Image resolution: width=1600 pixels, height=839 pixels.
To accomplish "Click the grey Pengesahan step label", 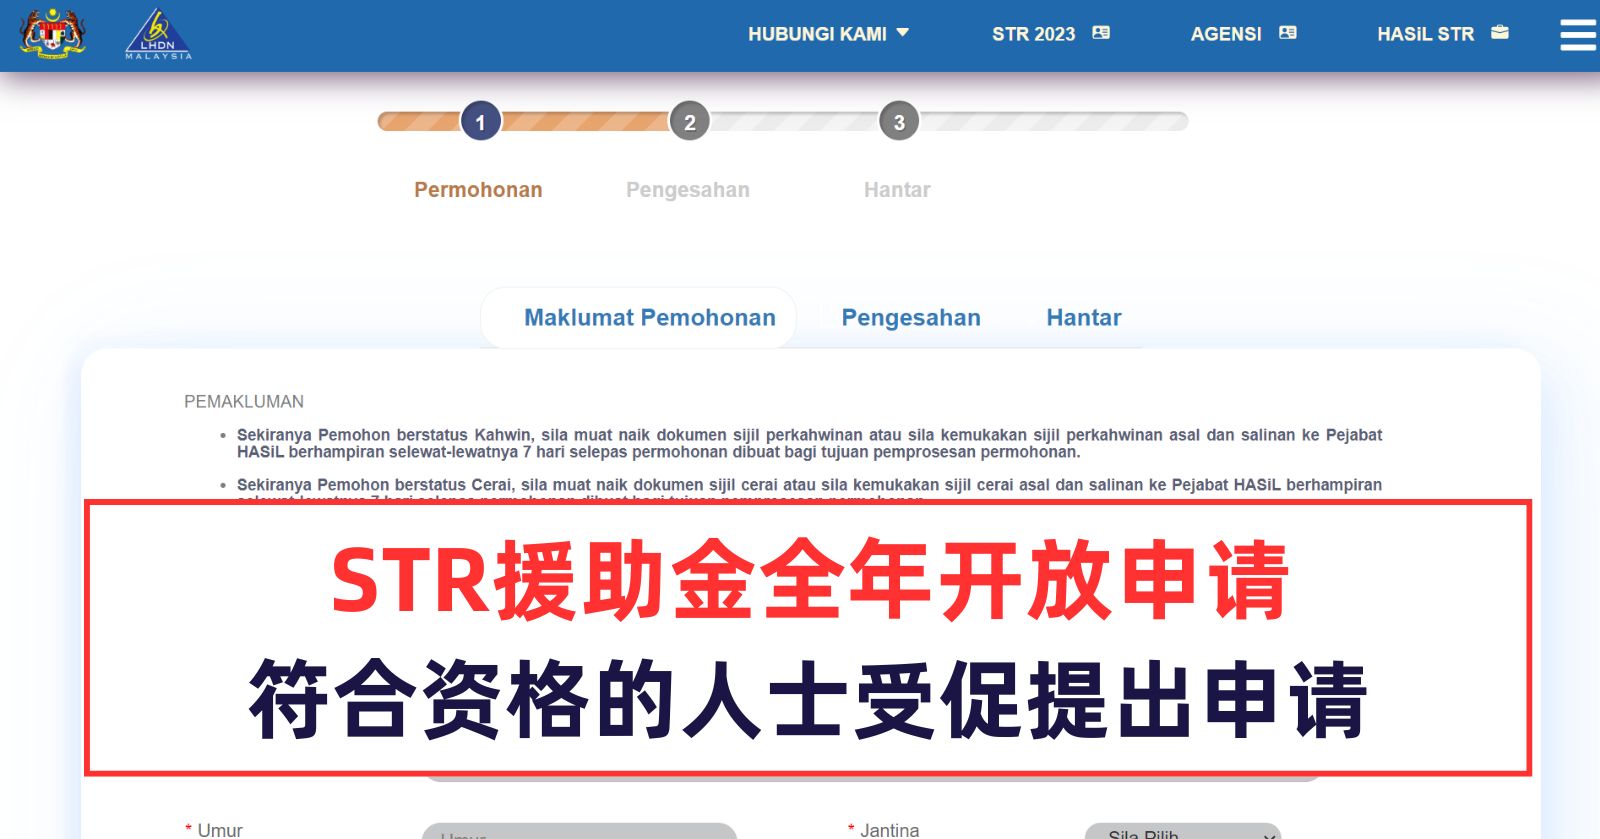I will pyautogui.click(x=688, y=190).
